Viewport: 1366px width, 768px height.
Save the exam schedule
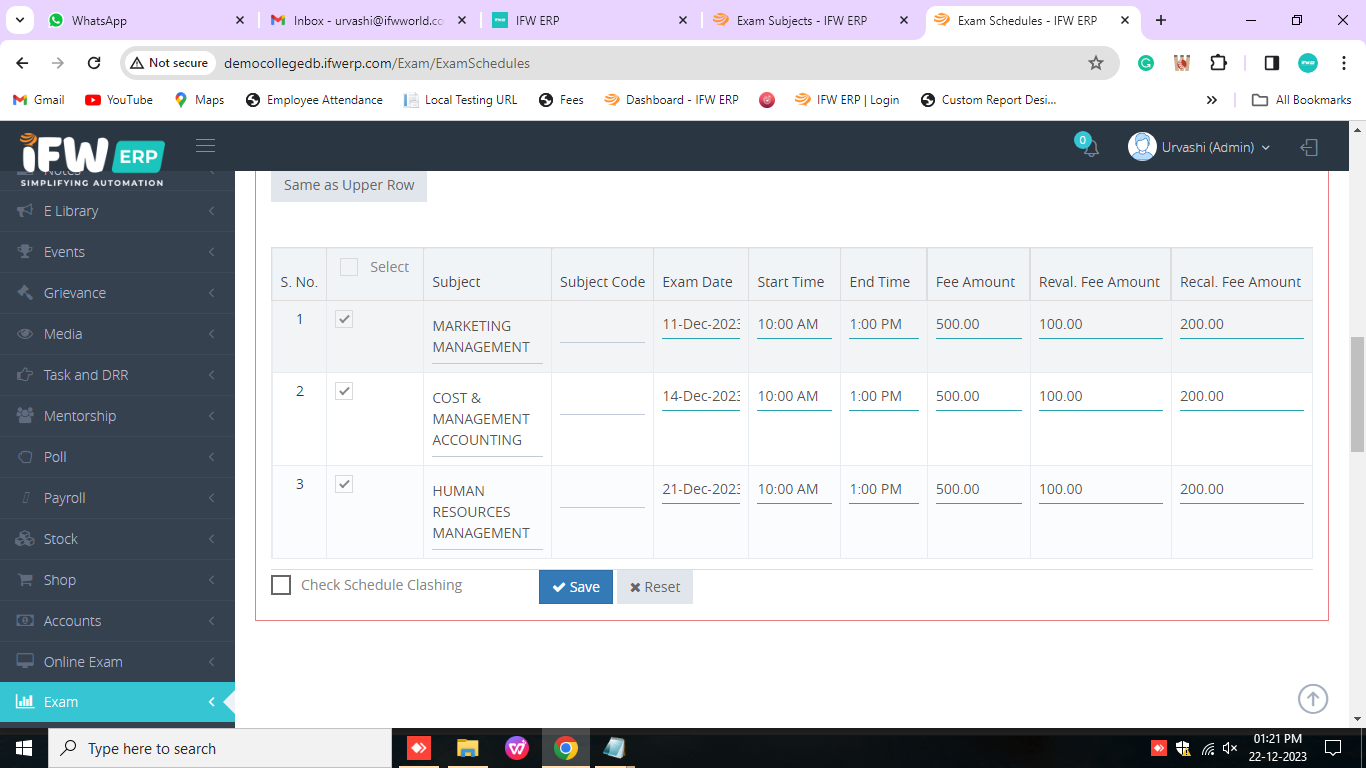click(576, 587)
